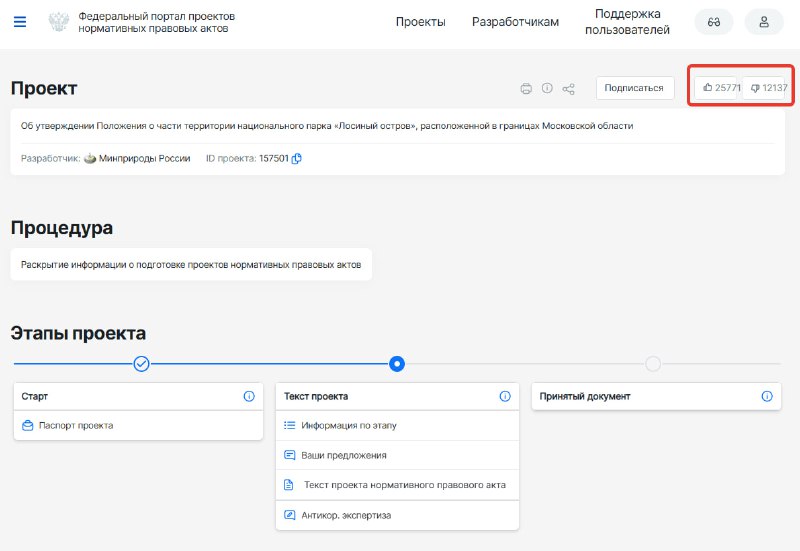Click info icon on Принятый документ card

coord(767,396)
